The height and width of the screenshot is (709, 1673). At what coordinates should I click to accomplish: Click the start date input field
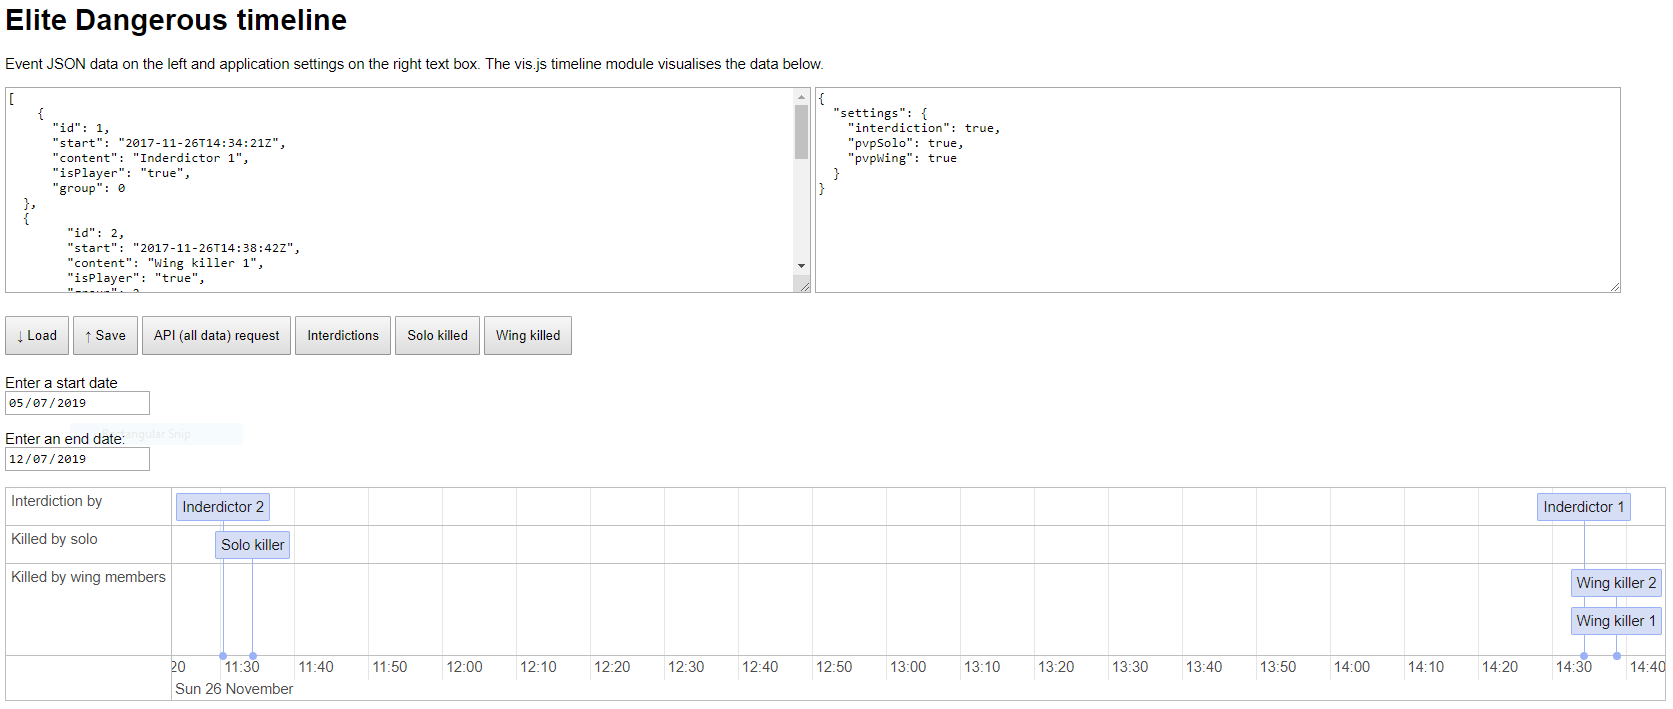click(77, 403)
